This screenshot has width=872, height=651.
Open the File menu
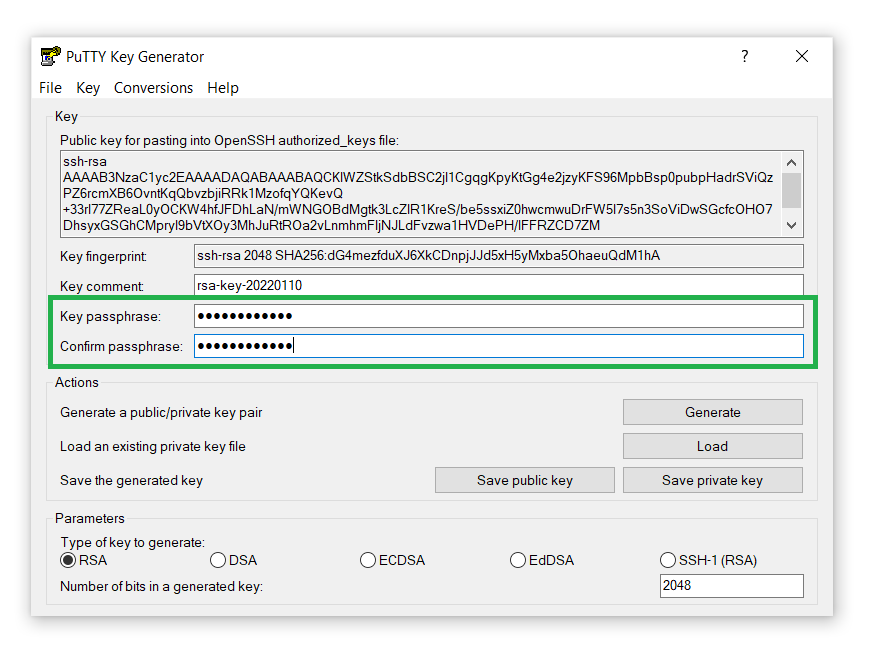[x=50, y=88]
